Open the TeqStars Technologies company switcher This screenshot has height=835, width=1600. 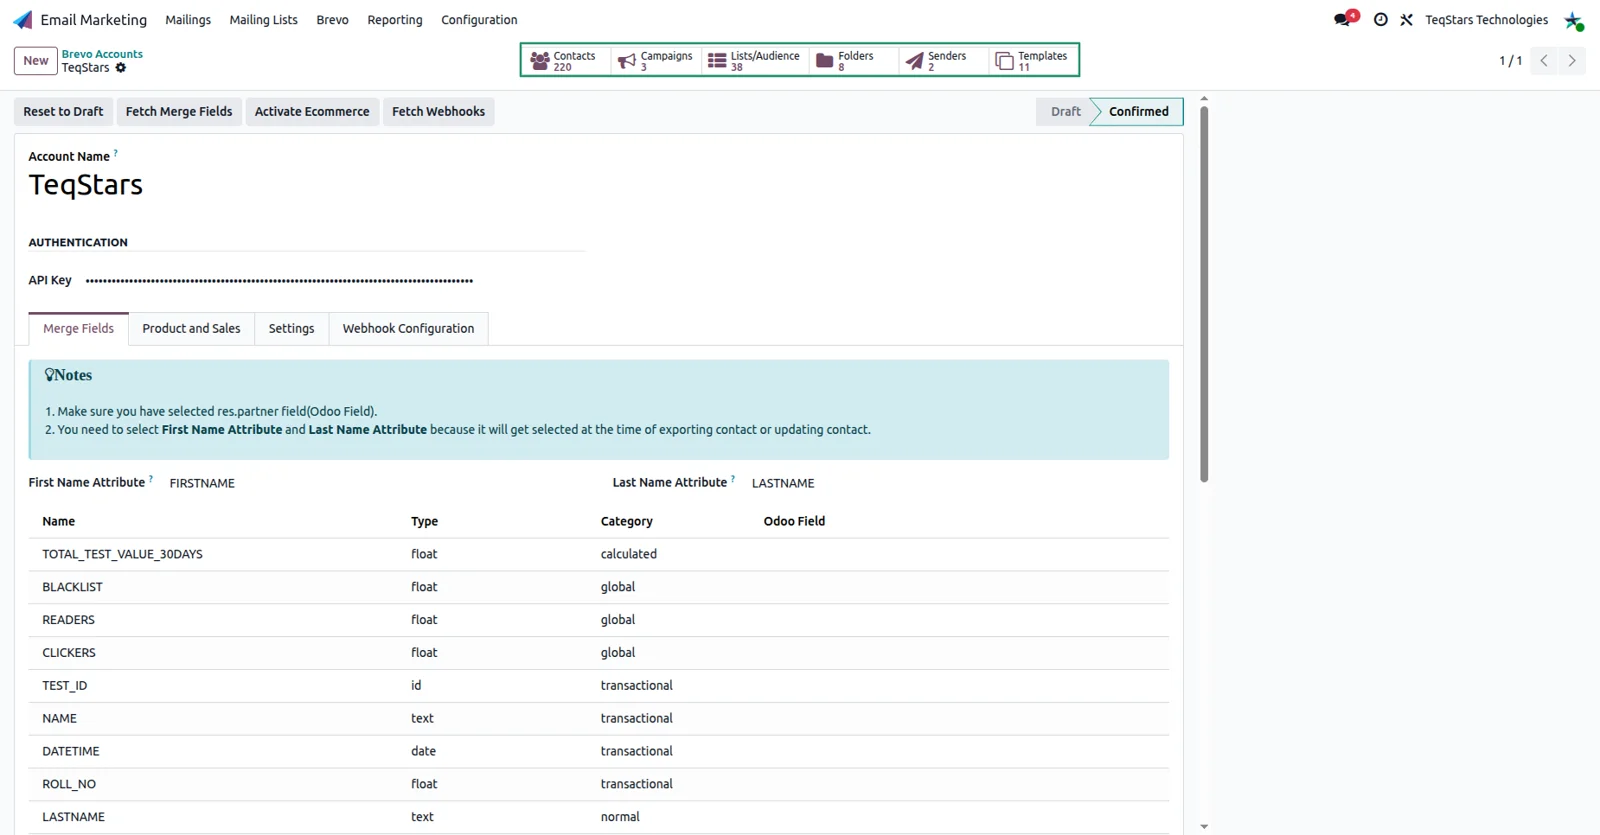(x=1486, y=20)
